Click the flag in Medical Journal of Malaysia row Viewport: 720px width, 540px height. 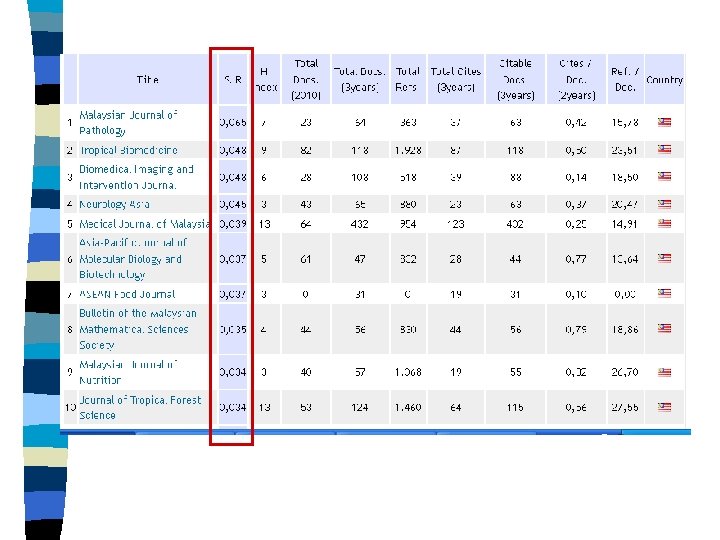tap(664, 224)
